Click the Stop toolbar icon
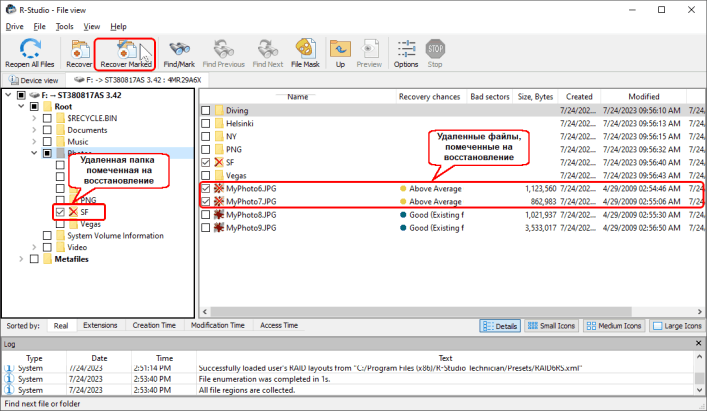This screenshot has width=707, height=411. coord(435,49)
